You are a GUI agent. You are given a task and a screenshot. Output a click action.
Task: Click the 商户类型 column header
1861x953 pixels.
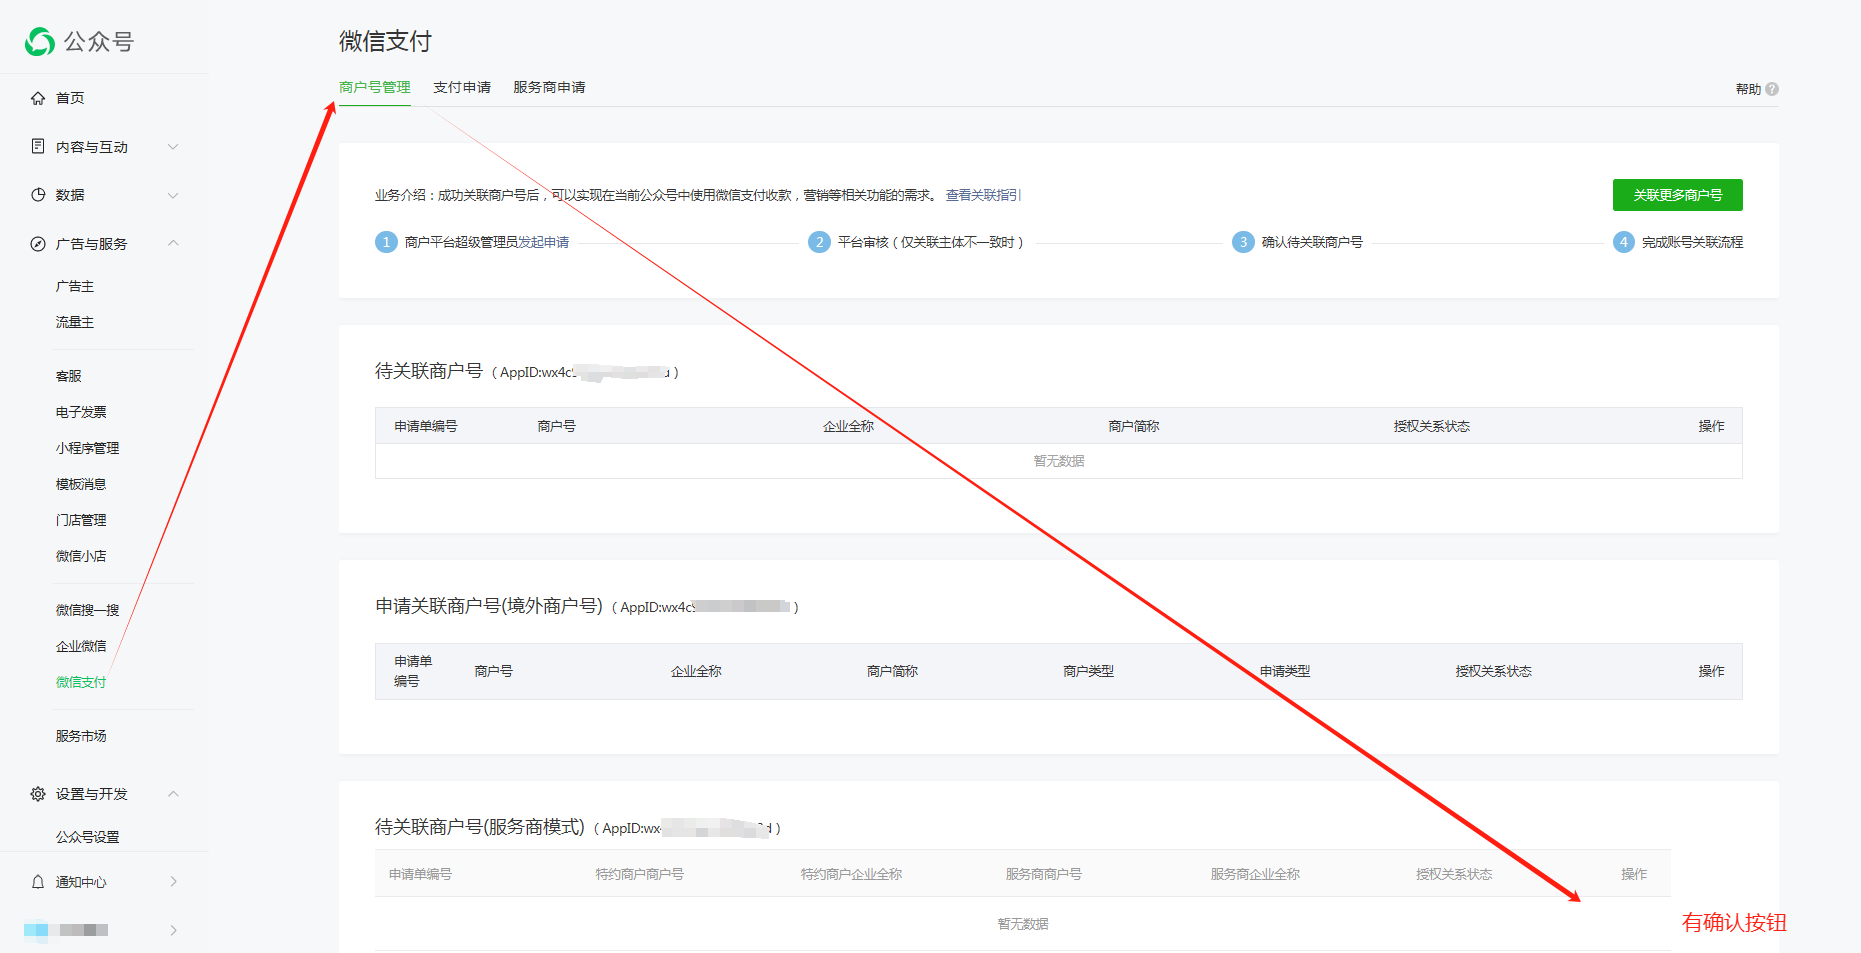[1088, 671]
